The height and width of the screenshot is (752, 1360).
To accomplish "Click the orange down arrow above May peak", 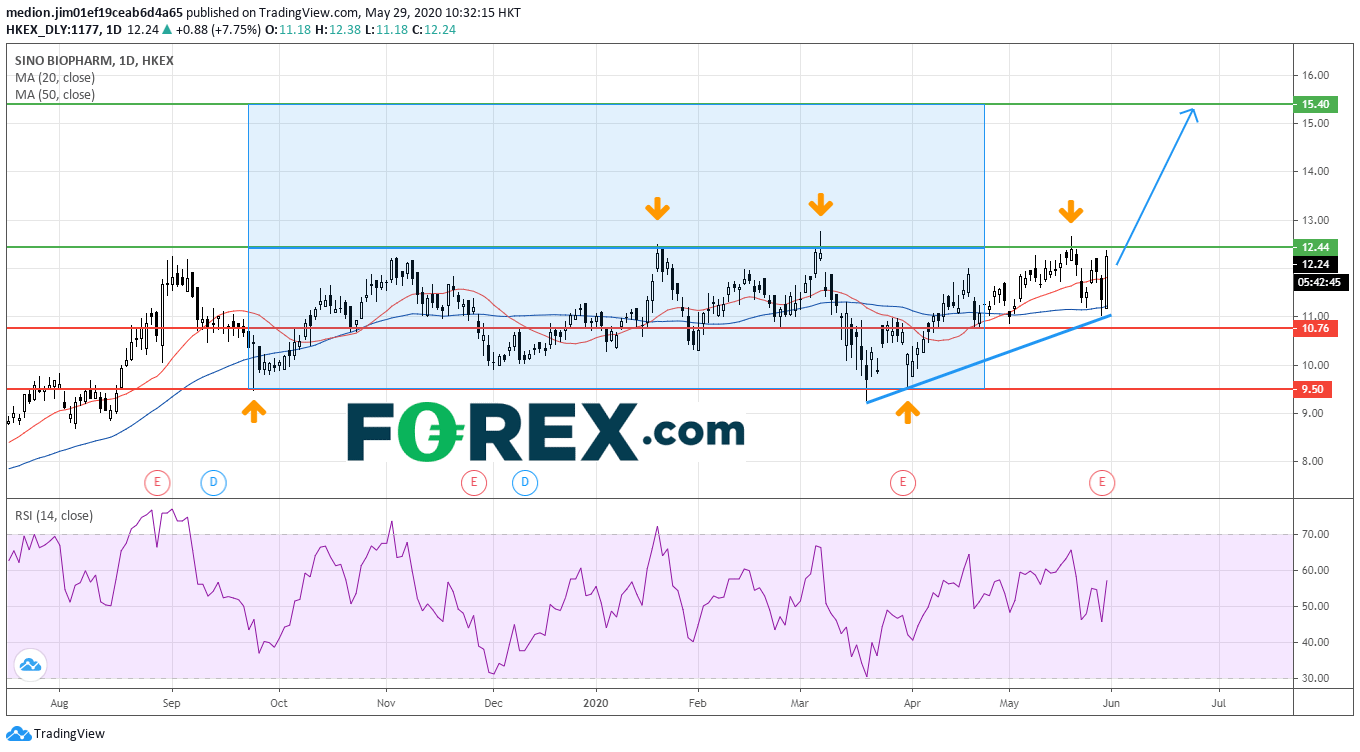I will [1070, 211].
